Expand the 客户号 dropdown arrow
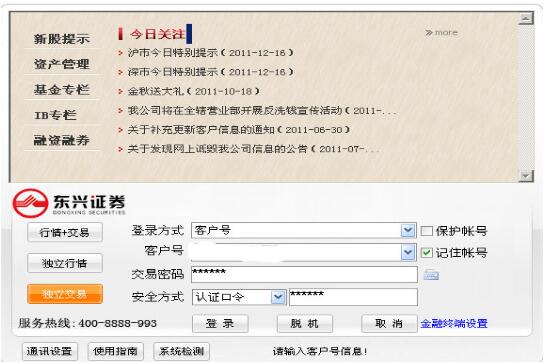548x364 pixels. coord(408,252)
